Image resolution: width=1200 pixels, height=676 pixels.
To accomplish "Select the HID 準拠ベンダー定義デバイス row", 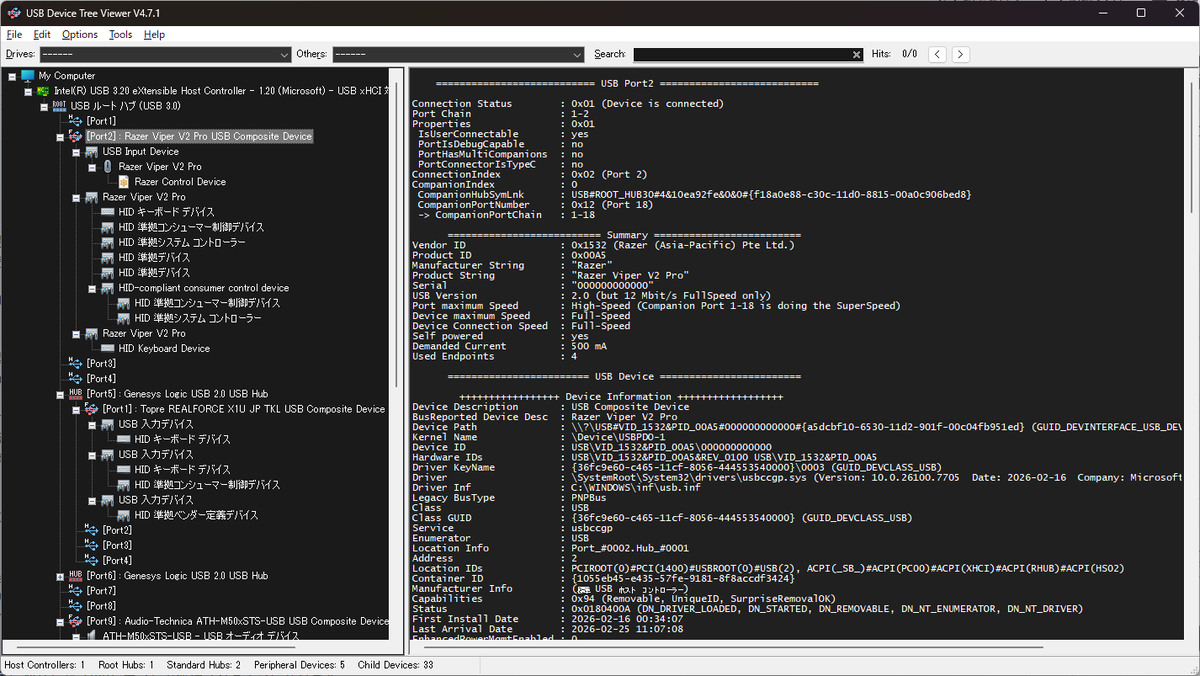I will (x=196, y=515).
